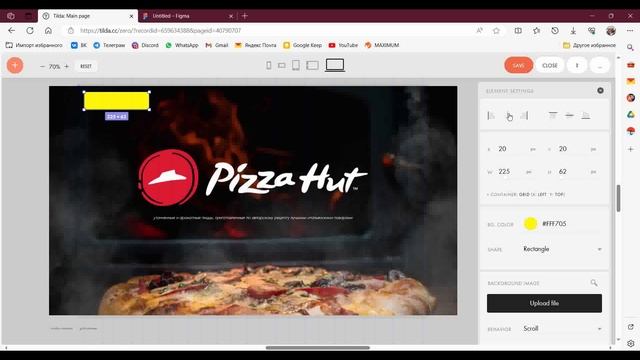Go back in browser history
Screen dimensions: 640x360
pos(12,31)
